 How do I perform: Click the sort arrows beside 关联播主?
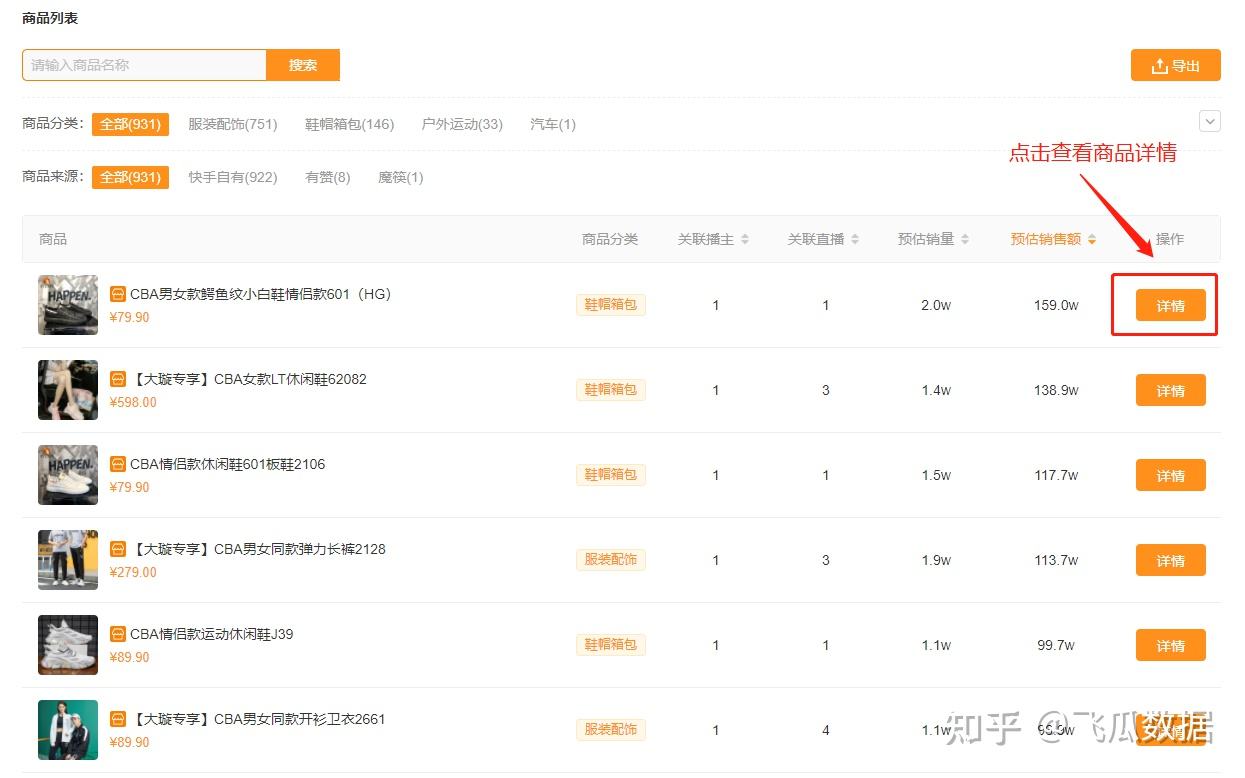click(x=742, y=239)
